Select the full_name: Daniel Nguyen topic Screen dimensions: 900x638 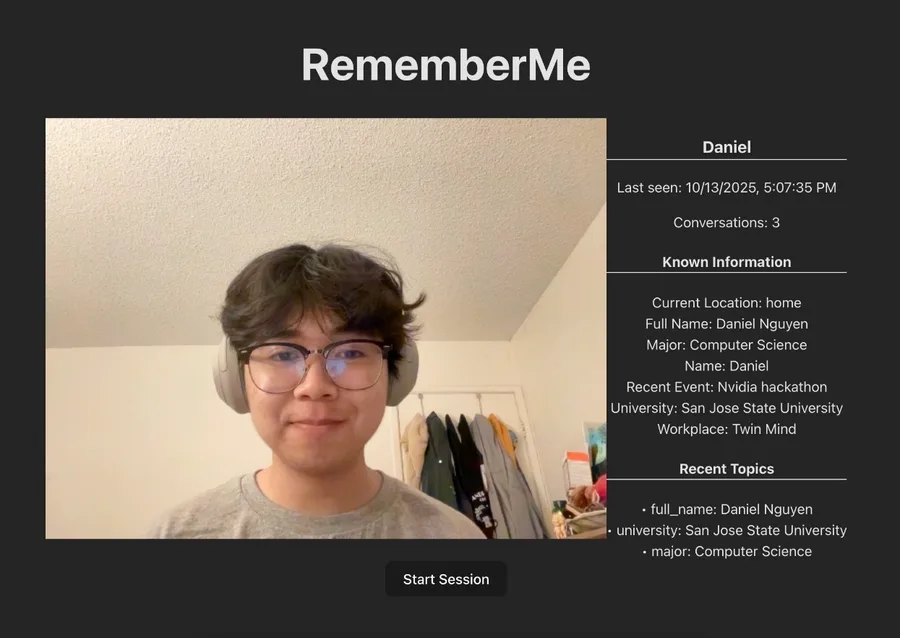coord(727,509)
